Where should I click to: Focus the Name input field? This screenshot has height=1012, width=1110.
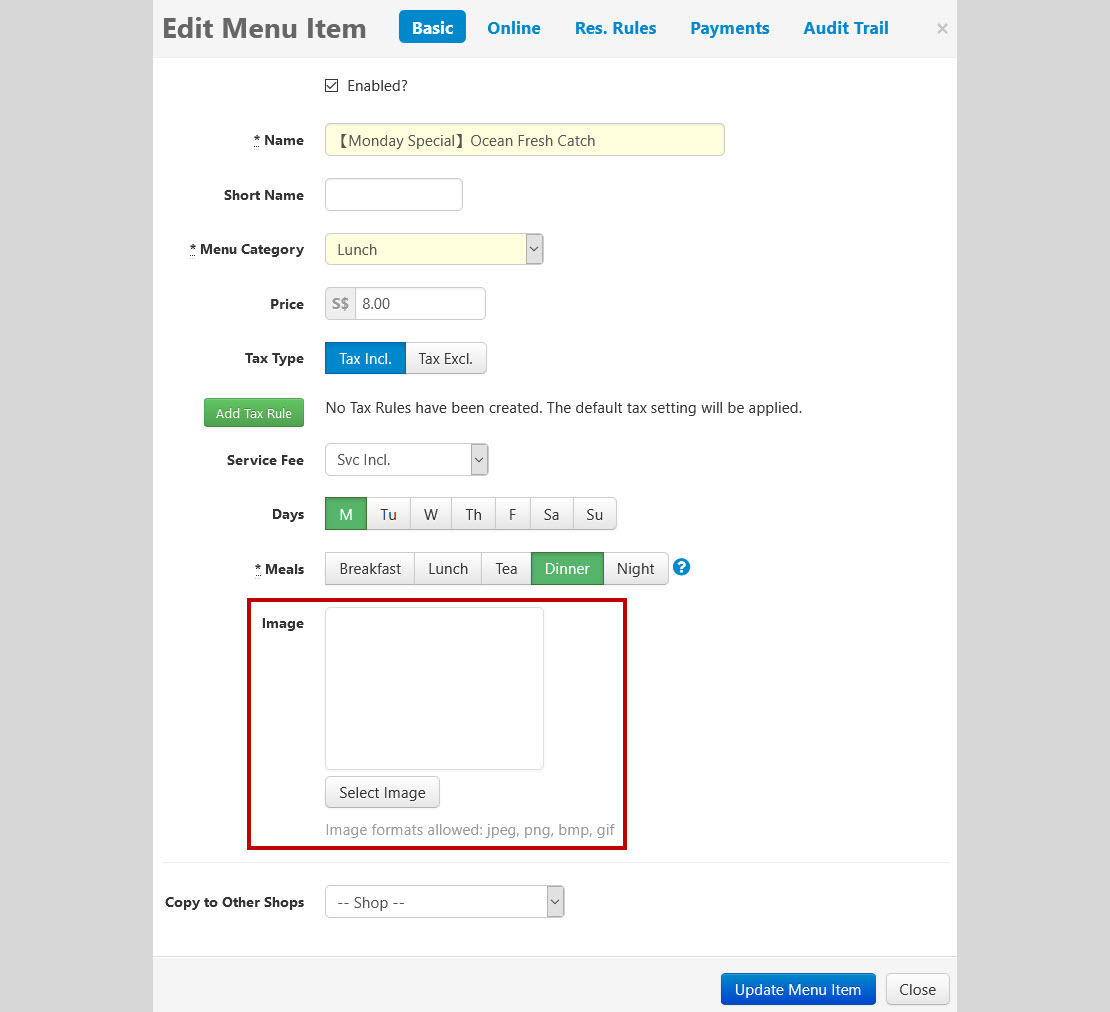click(x=525, y=139)
